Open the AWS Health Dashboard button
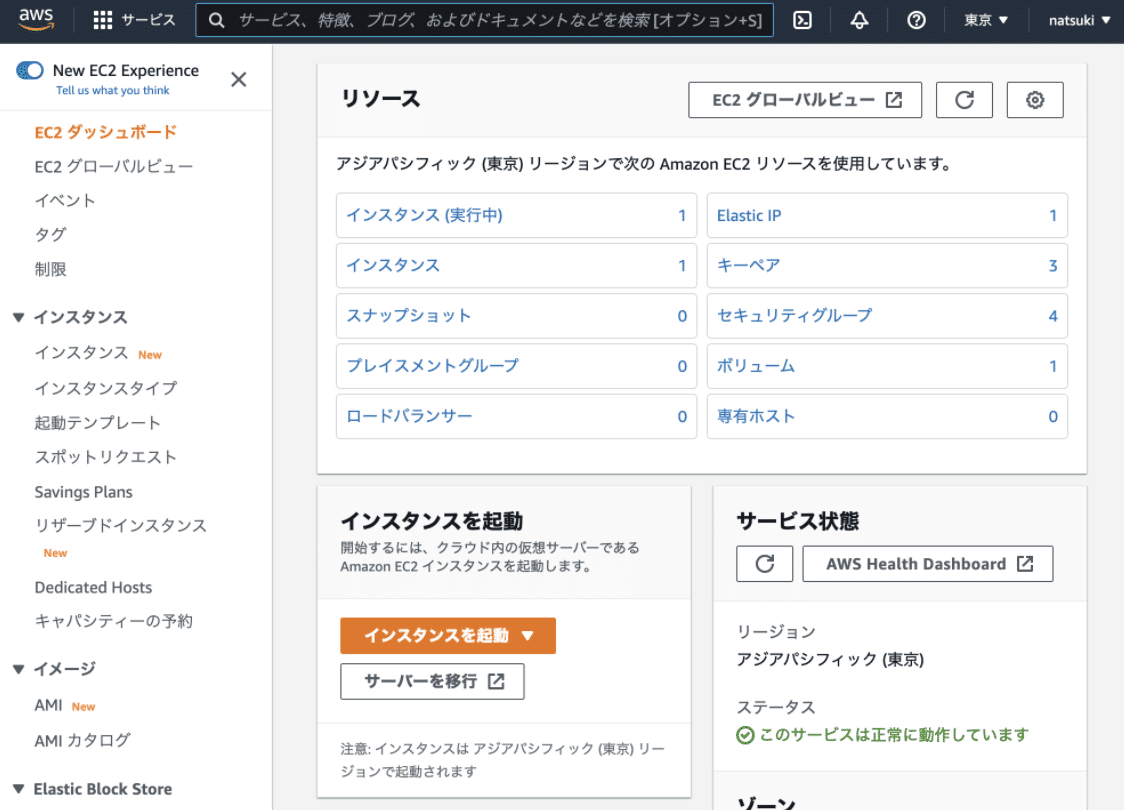Screen dimensions: 1124x810 pos(928,563)
